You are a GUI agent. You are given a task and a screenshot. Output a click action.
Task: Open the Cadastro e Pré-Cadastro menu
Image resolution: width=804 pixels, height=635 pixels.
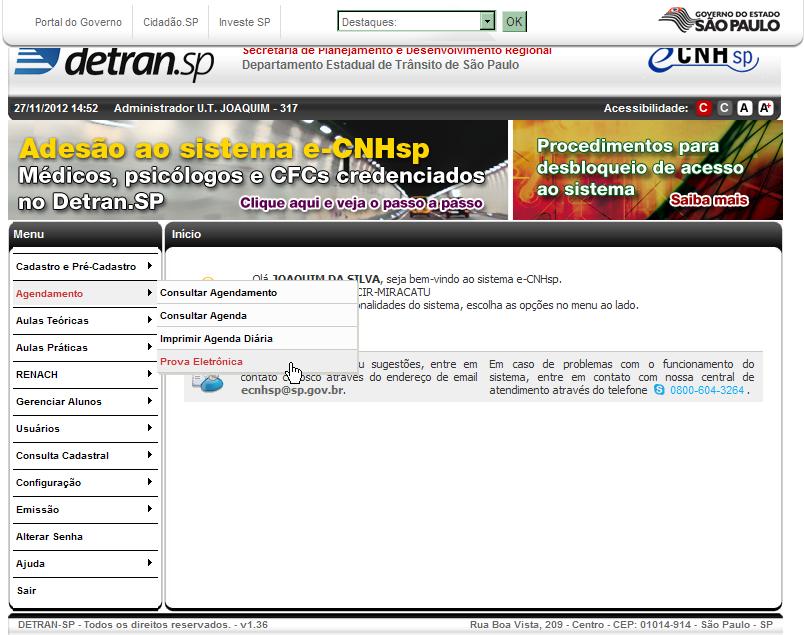[85, 266]
